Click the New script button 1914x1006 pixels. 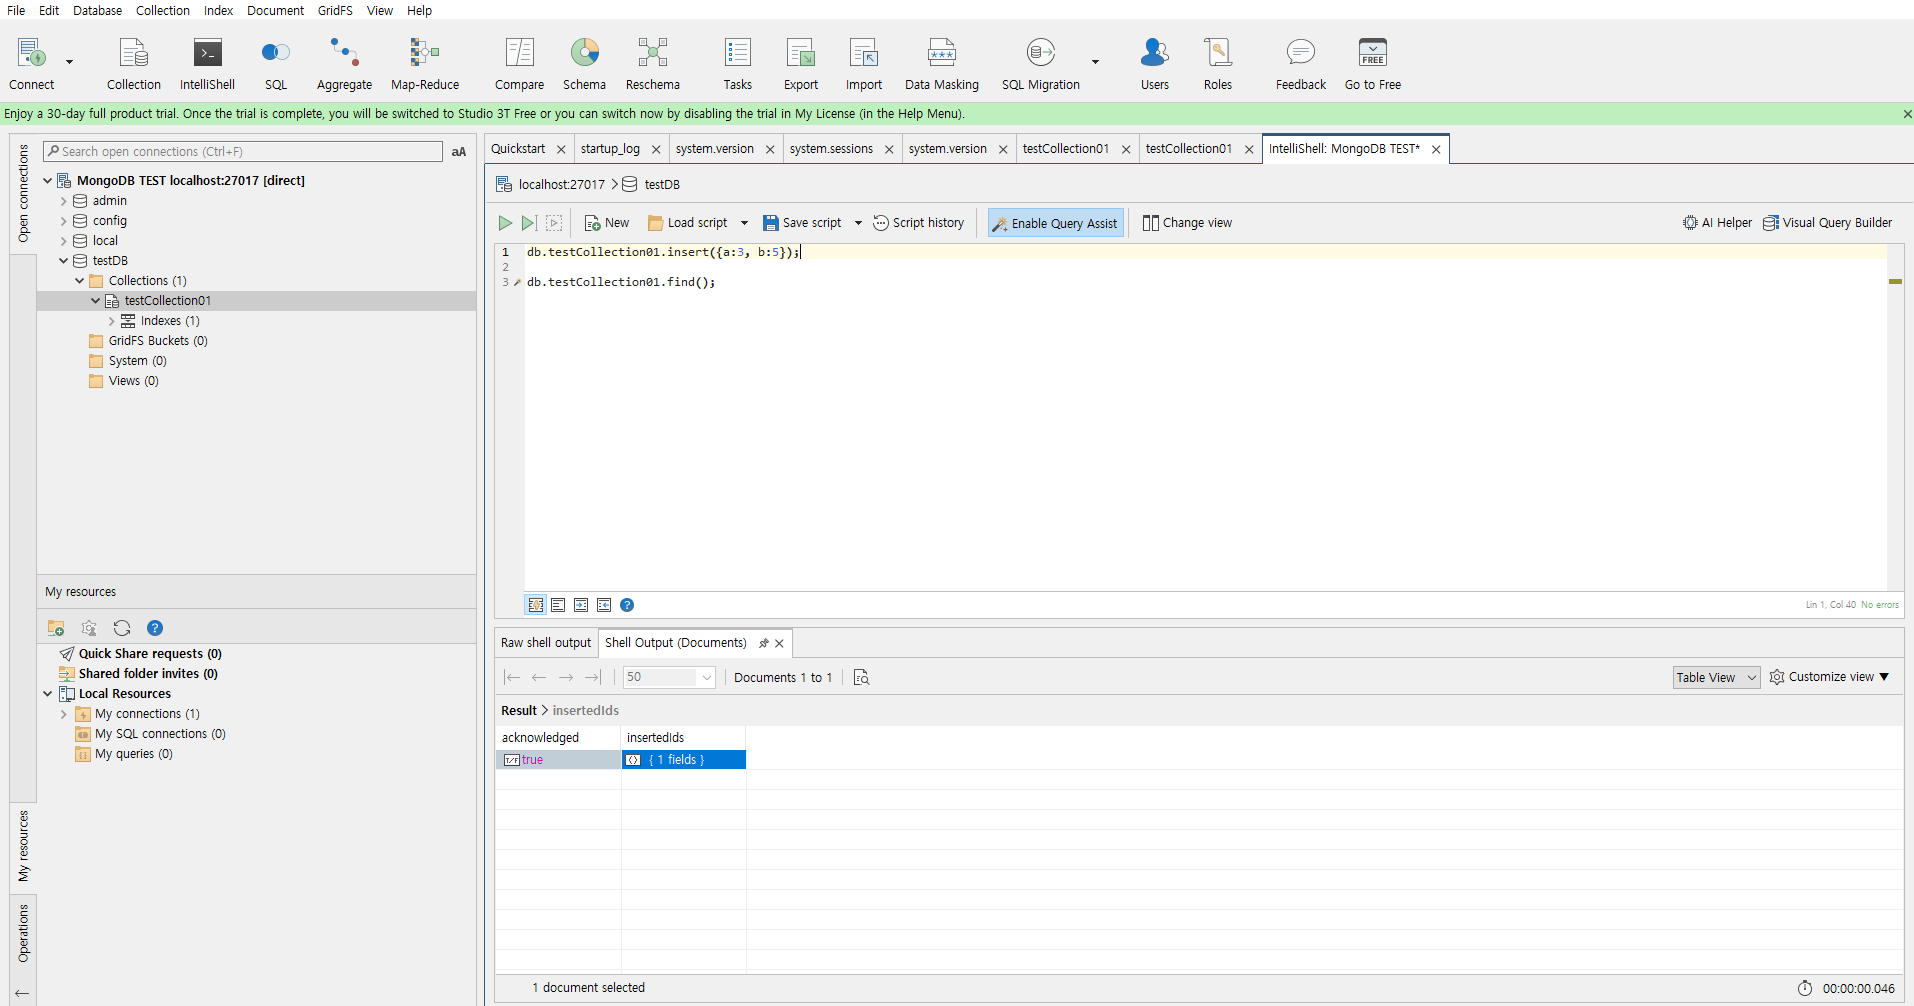pos(607,223)
